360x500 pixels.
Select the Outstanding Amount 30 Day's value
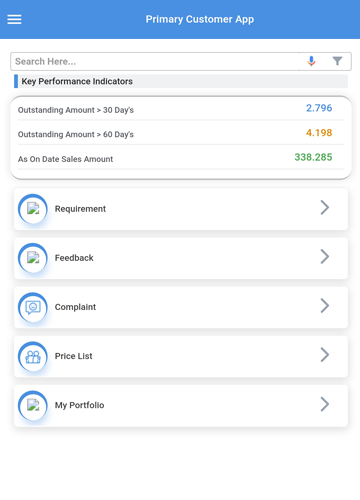pyautogui.click(x=319, y=108)
